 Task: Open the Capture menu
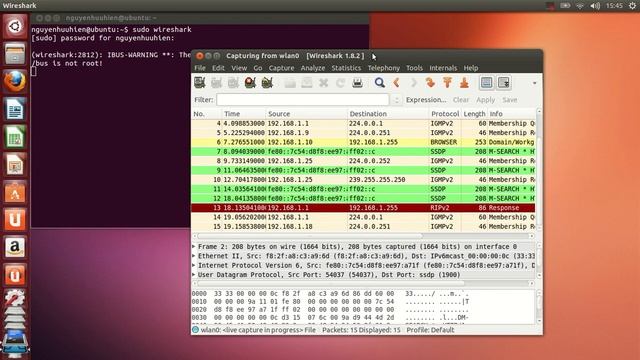281,68
